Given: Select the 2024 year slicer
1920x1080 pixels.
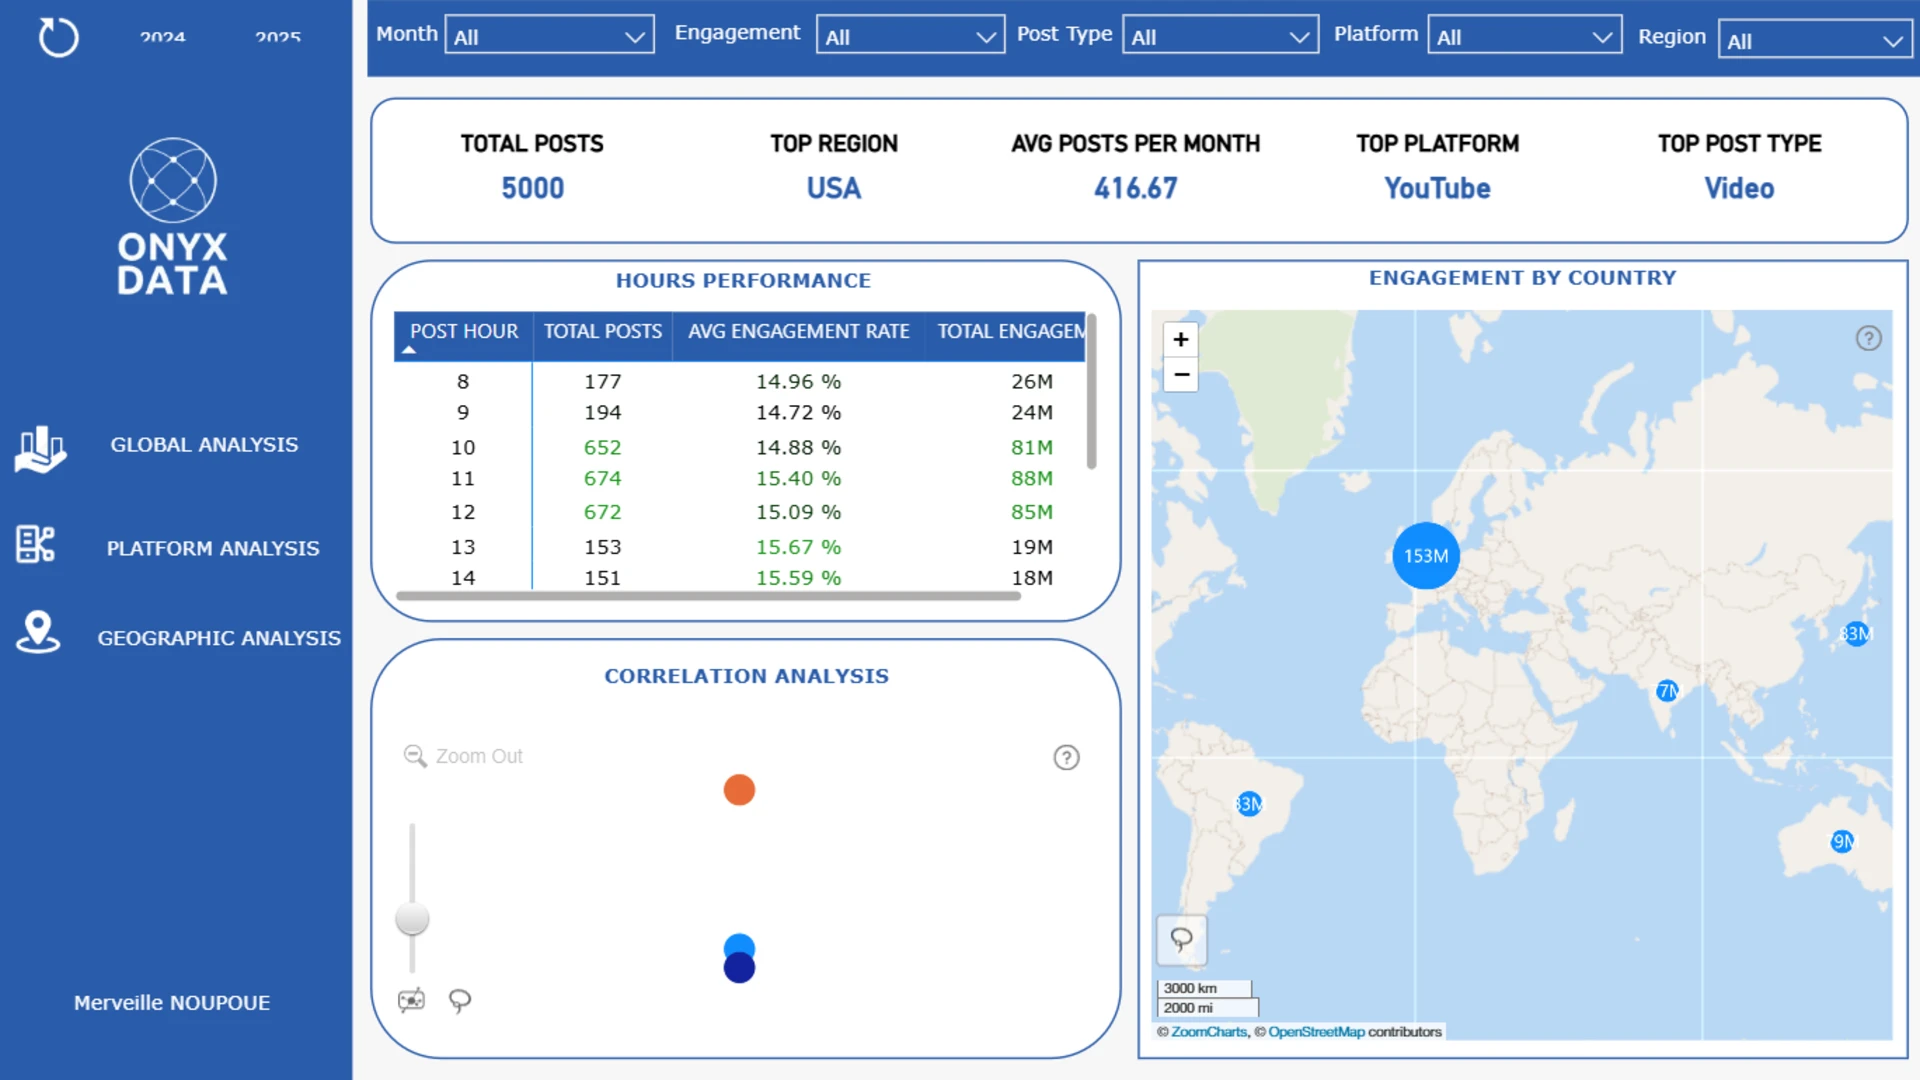Looking at the screenshot, I should 162,37.
